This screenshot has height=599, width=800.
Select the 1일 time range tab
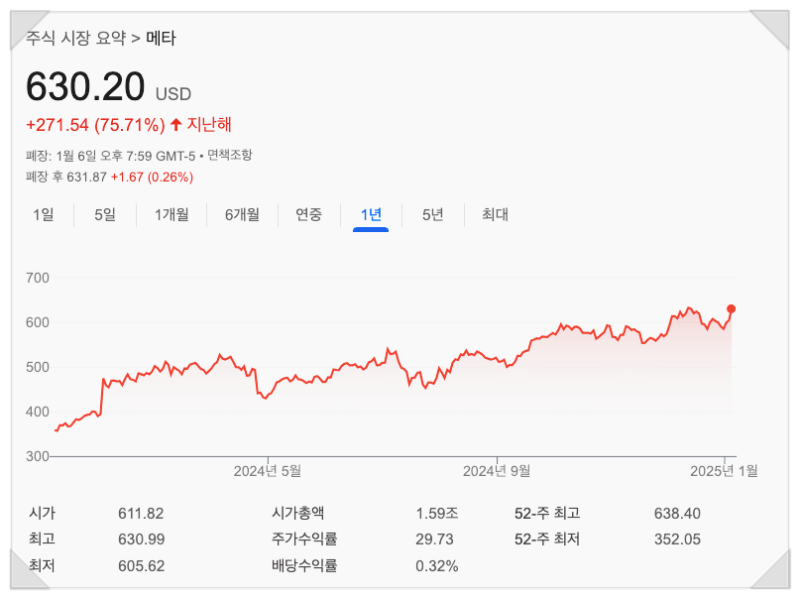(x=43, y=214)
